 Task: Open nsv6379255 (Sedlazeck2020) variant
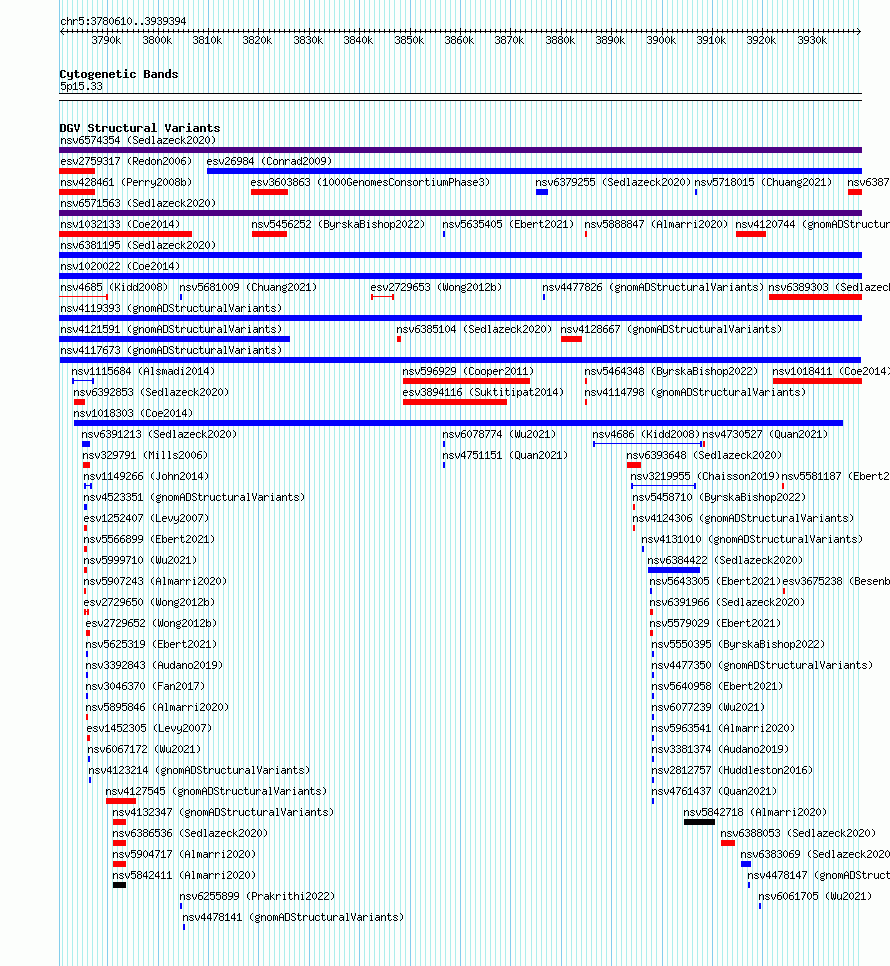tap(613, 182)
